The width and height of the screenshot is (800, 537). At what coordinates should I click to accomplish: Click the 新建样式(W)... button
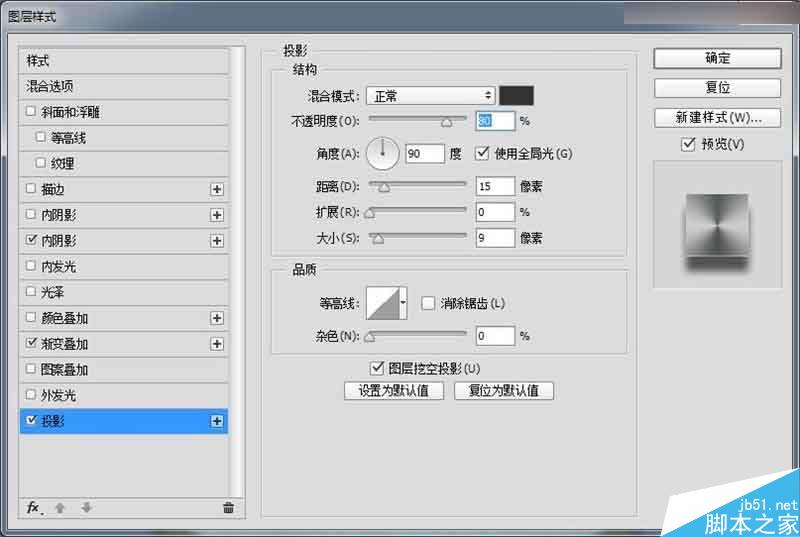pyautogui.click(x=717, y=118)
